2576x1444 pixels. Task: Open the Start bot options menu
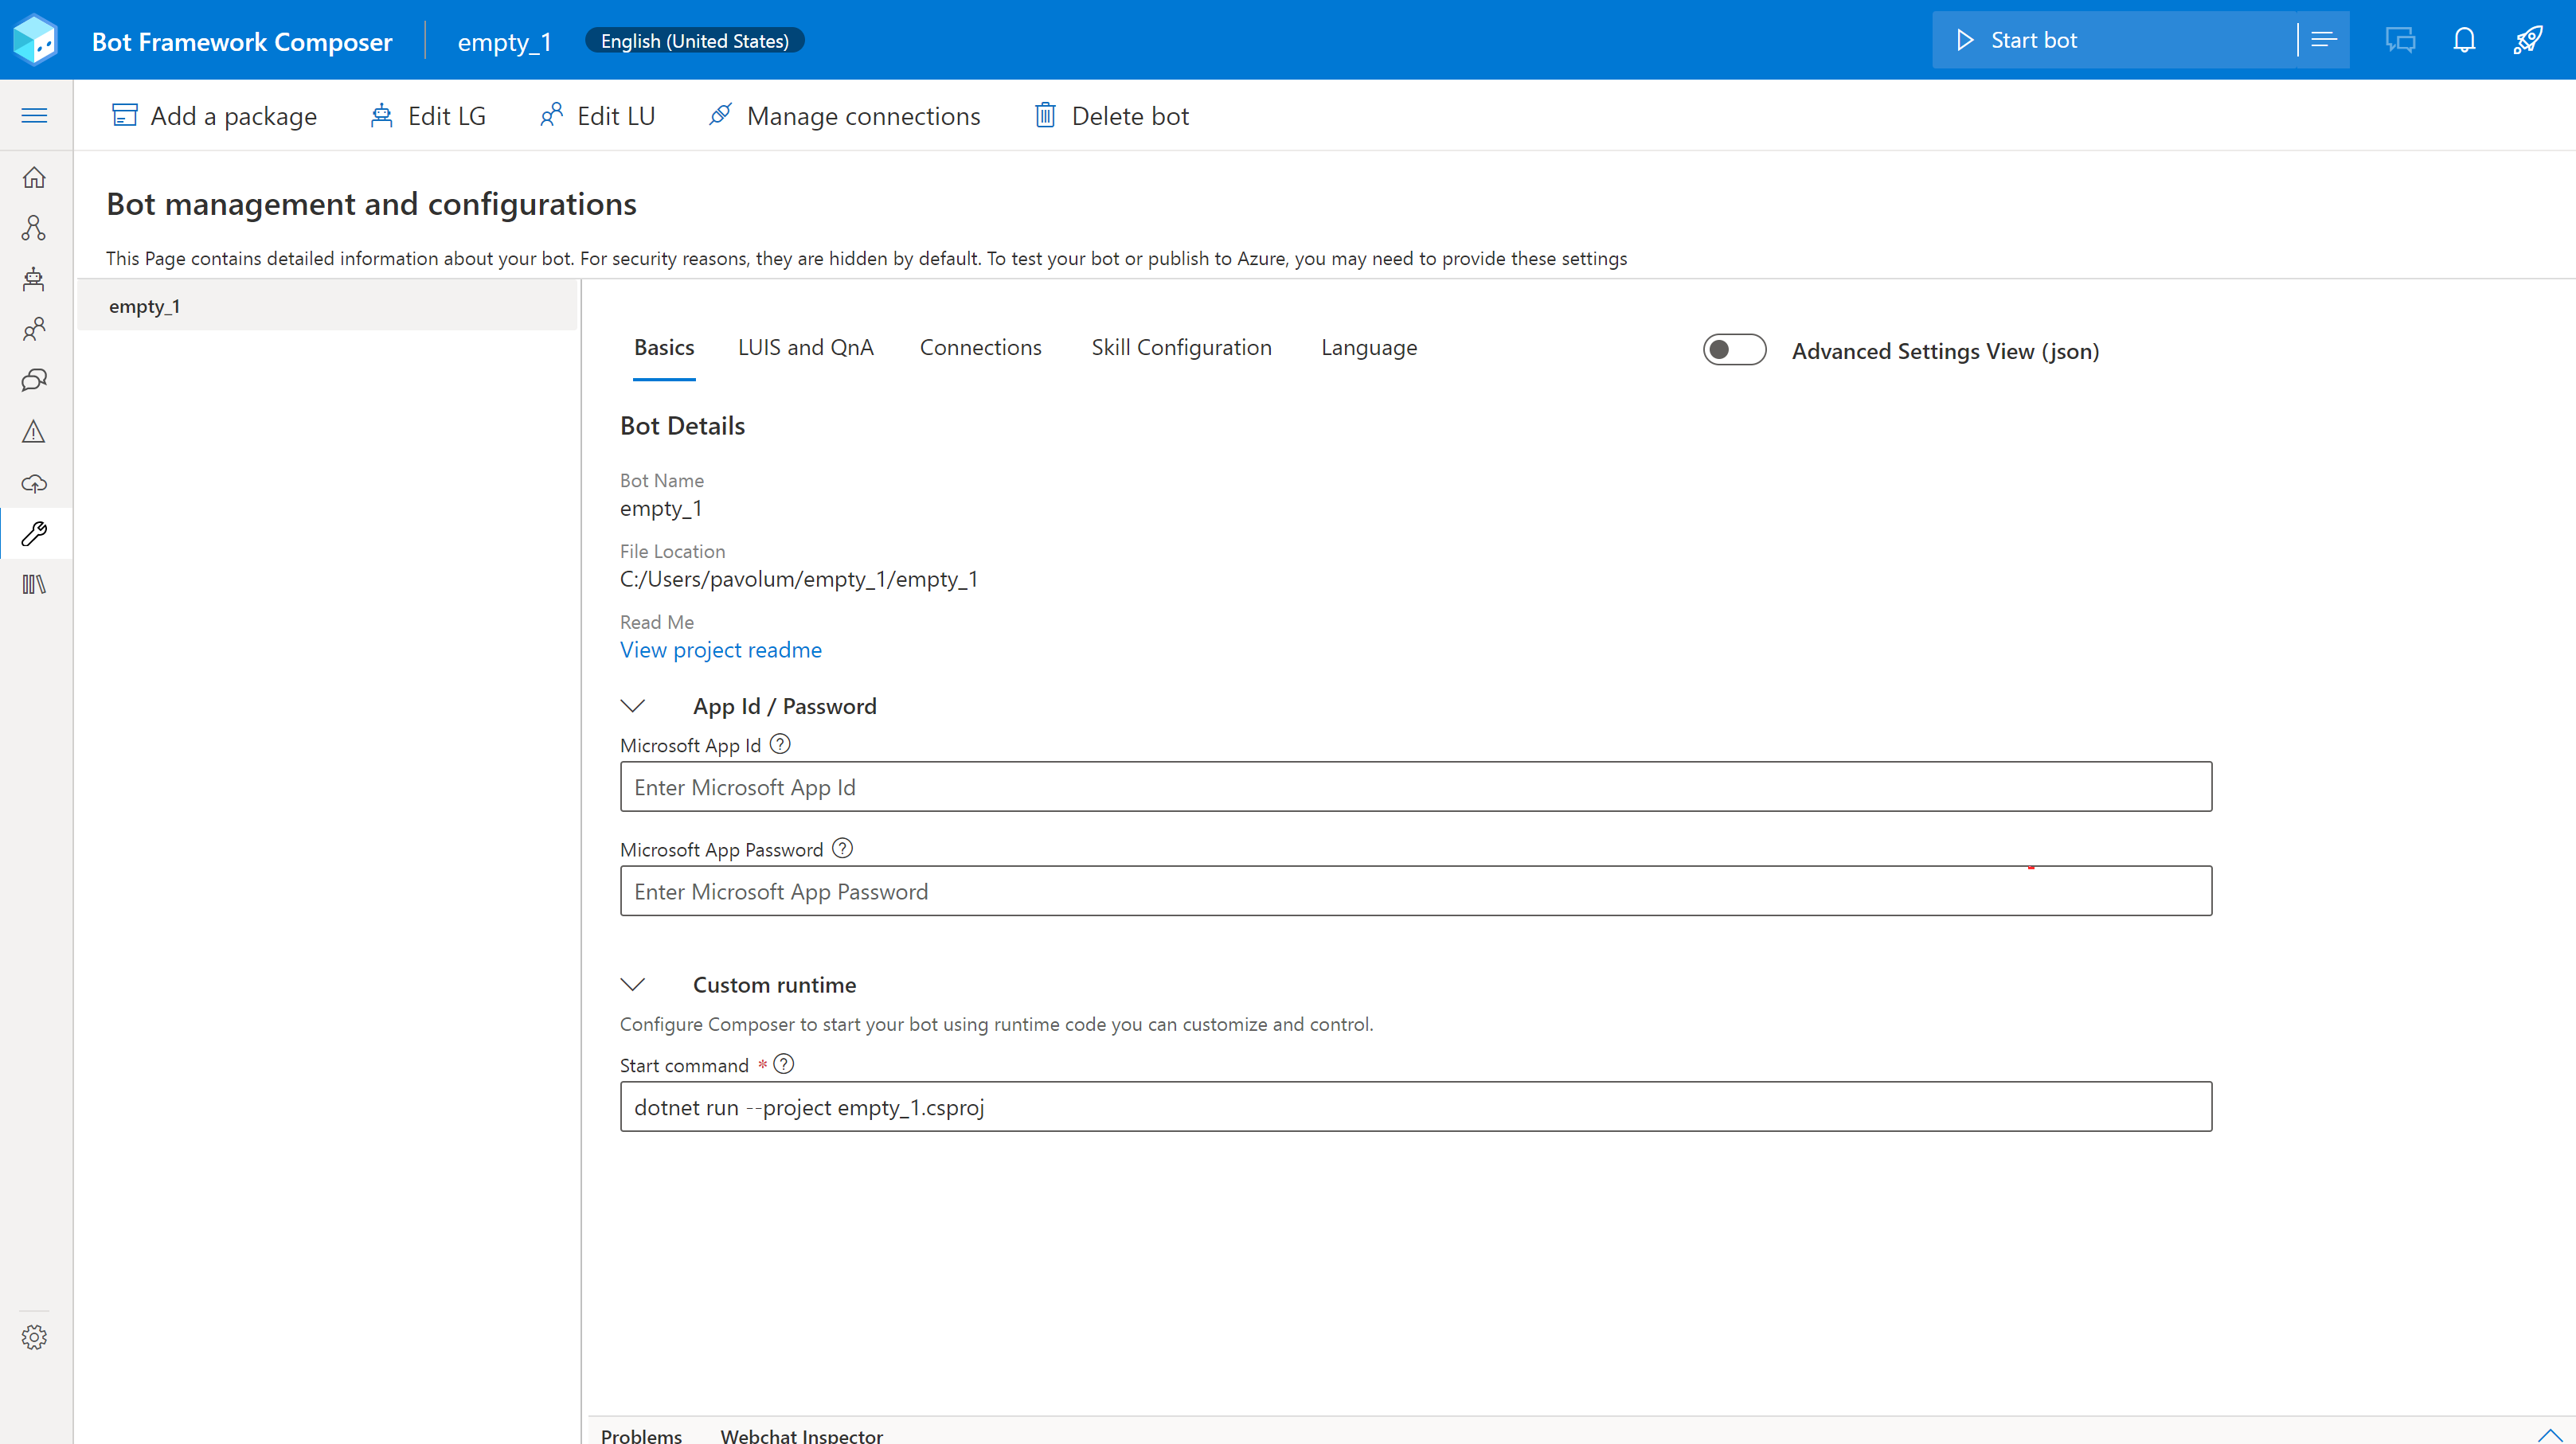[2324, 40]
